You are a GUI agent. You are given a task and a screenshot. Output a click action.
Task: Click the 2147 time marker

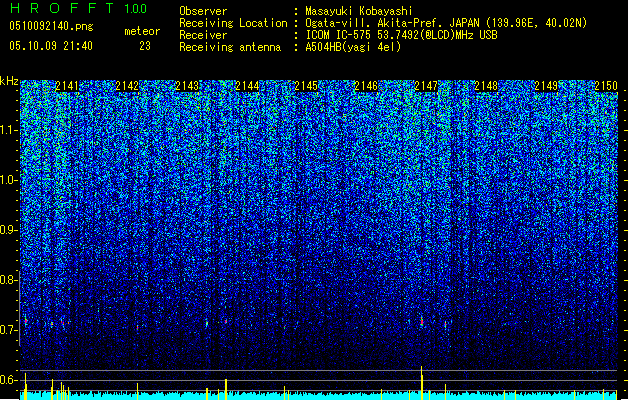426,86
